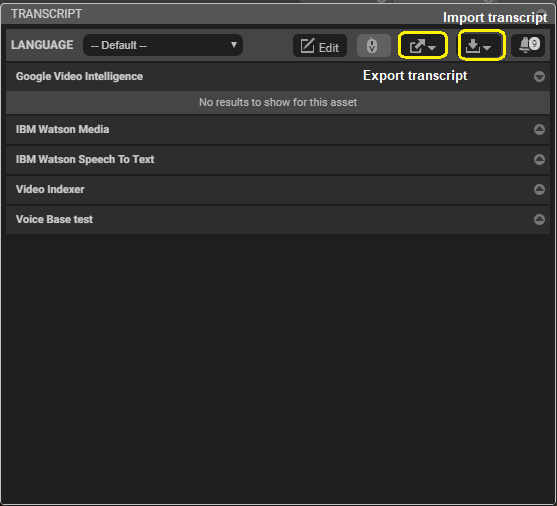557x506 pixels.
Task: Click the TRANSCRIPT panel title tab
Action: [x=47, y=14]
